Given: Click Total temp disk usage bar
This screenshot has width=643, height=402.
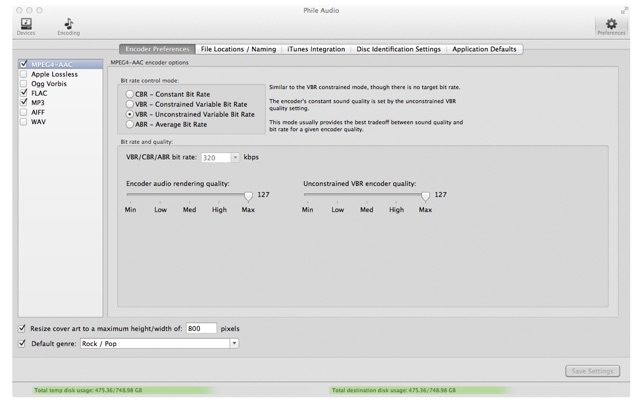Looking at the screenshot, I should (123, 390).
